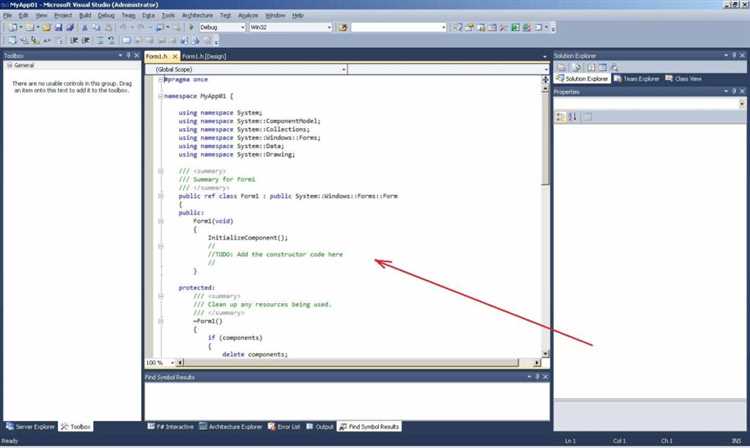This screenshot has width=750, height=448.
Task: Open the Output tab
Action: coord(320,426)
